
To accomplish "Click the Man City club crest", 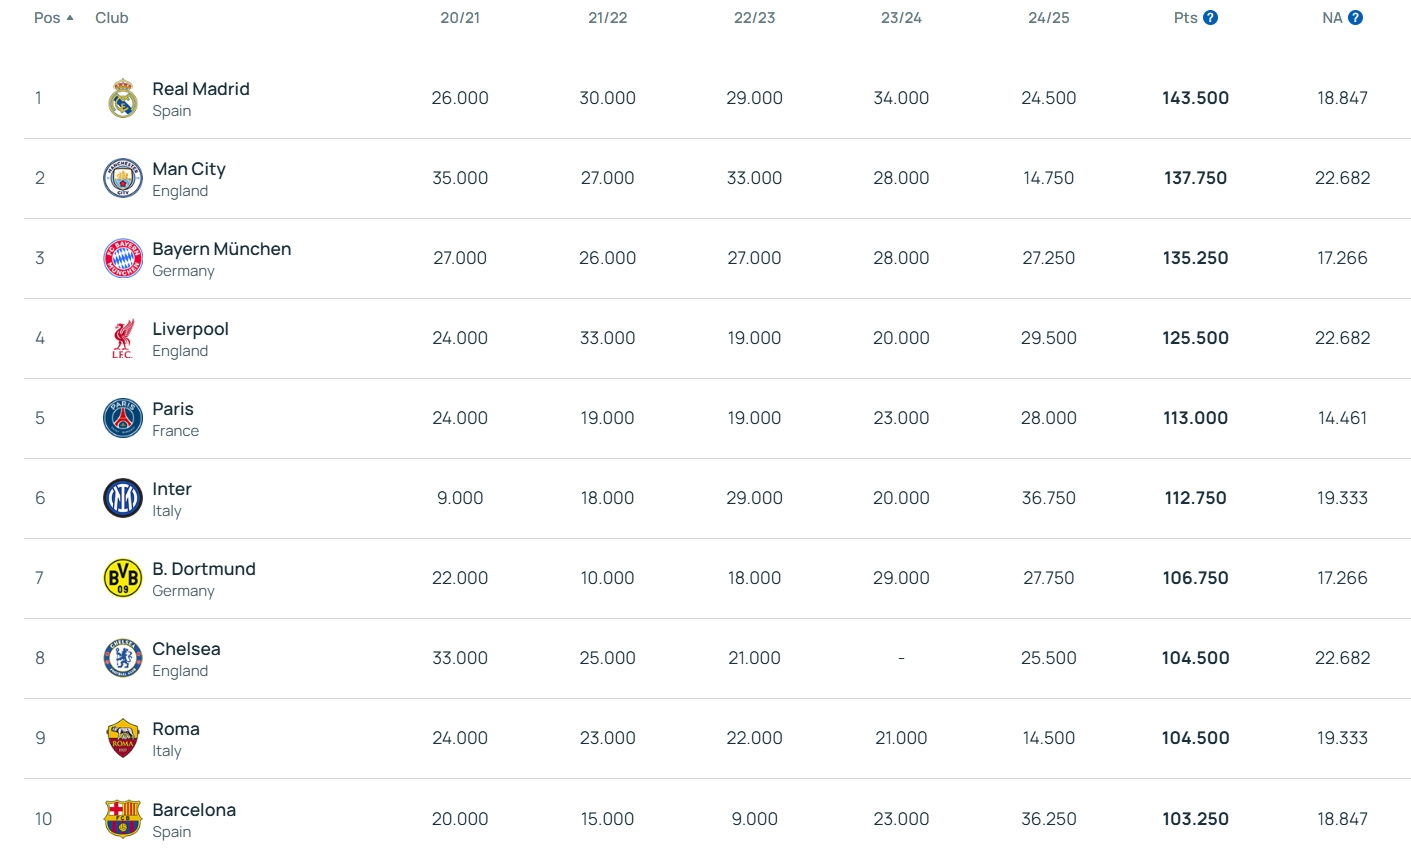I will (x=123, y=178).
